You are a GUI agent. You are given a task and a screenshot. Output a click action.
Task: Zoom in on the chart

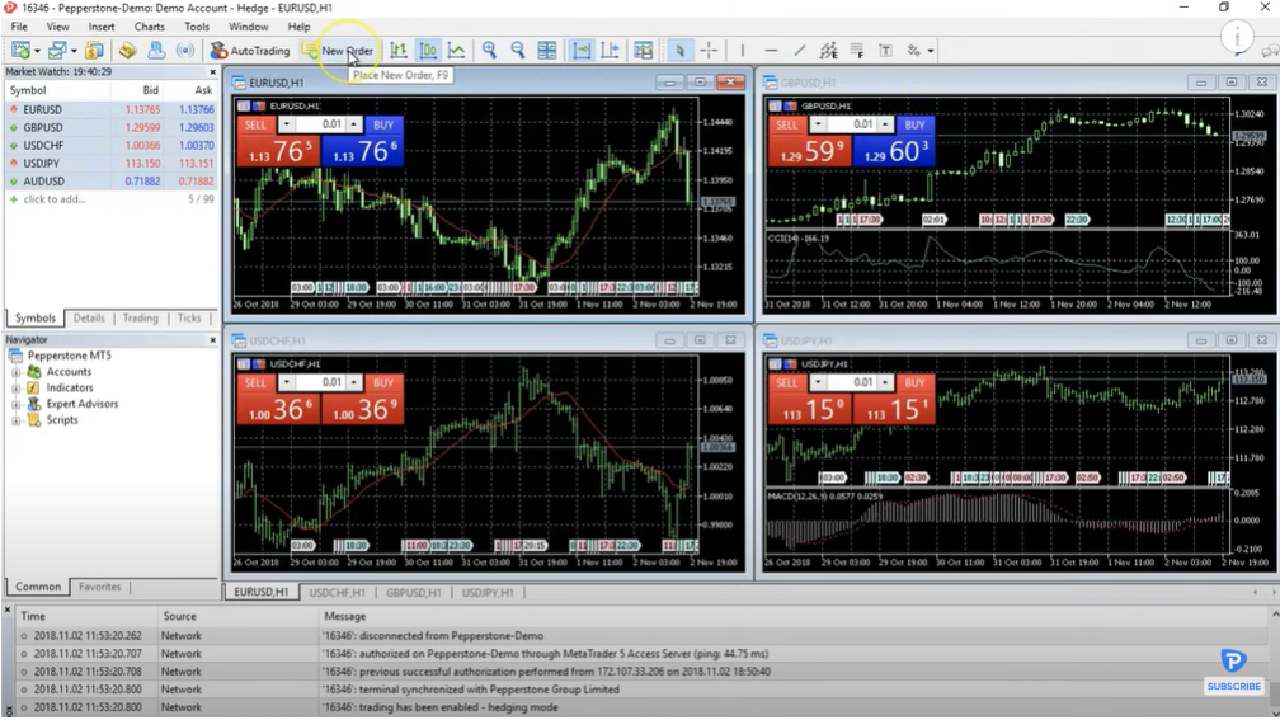point(489,50)
